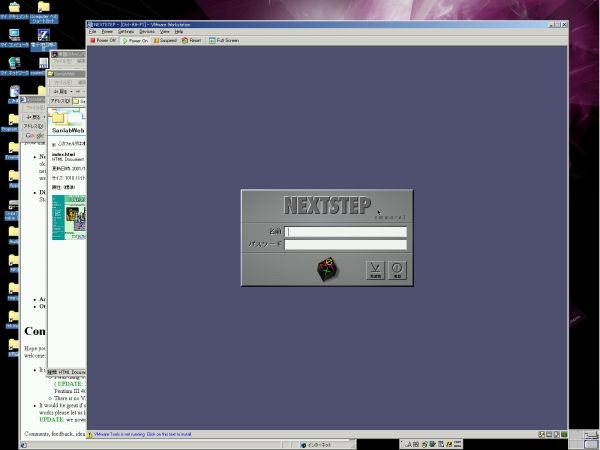Open the Power menu in VMware
The width and height of the screenshot is (600, 450).
[x=107, y=32]
